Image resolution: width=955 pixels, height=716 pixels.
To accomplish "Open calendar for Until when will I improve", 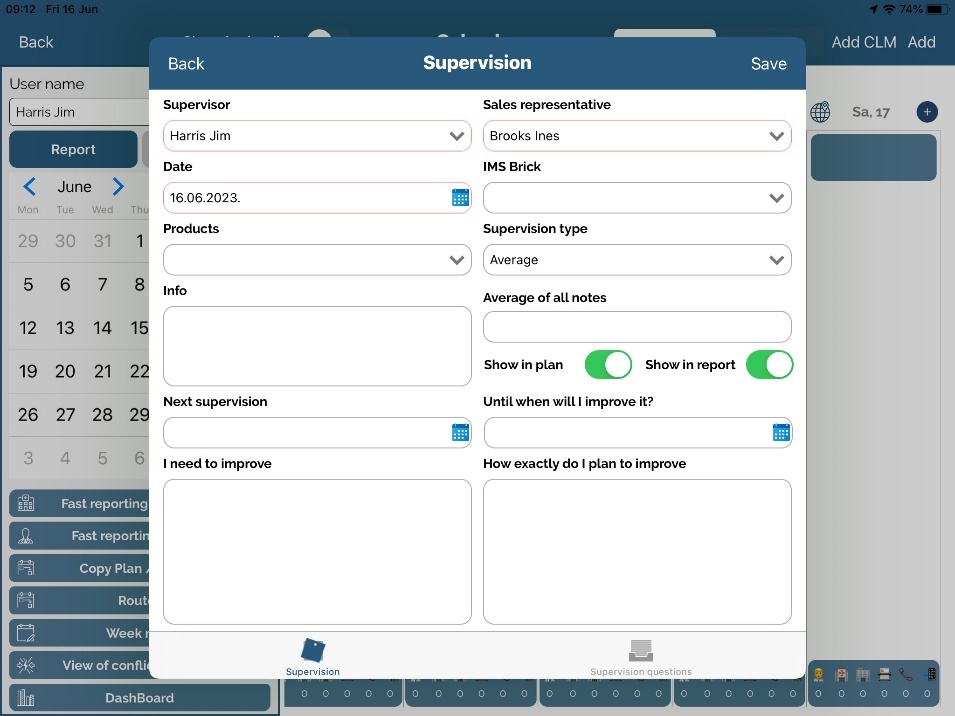I will [781, 433].
